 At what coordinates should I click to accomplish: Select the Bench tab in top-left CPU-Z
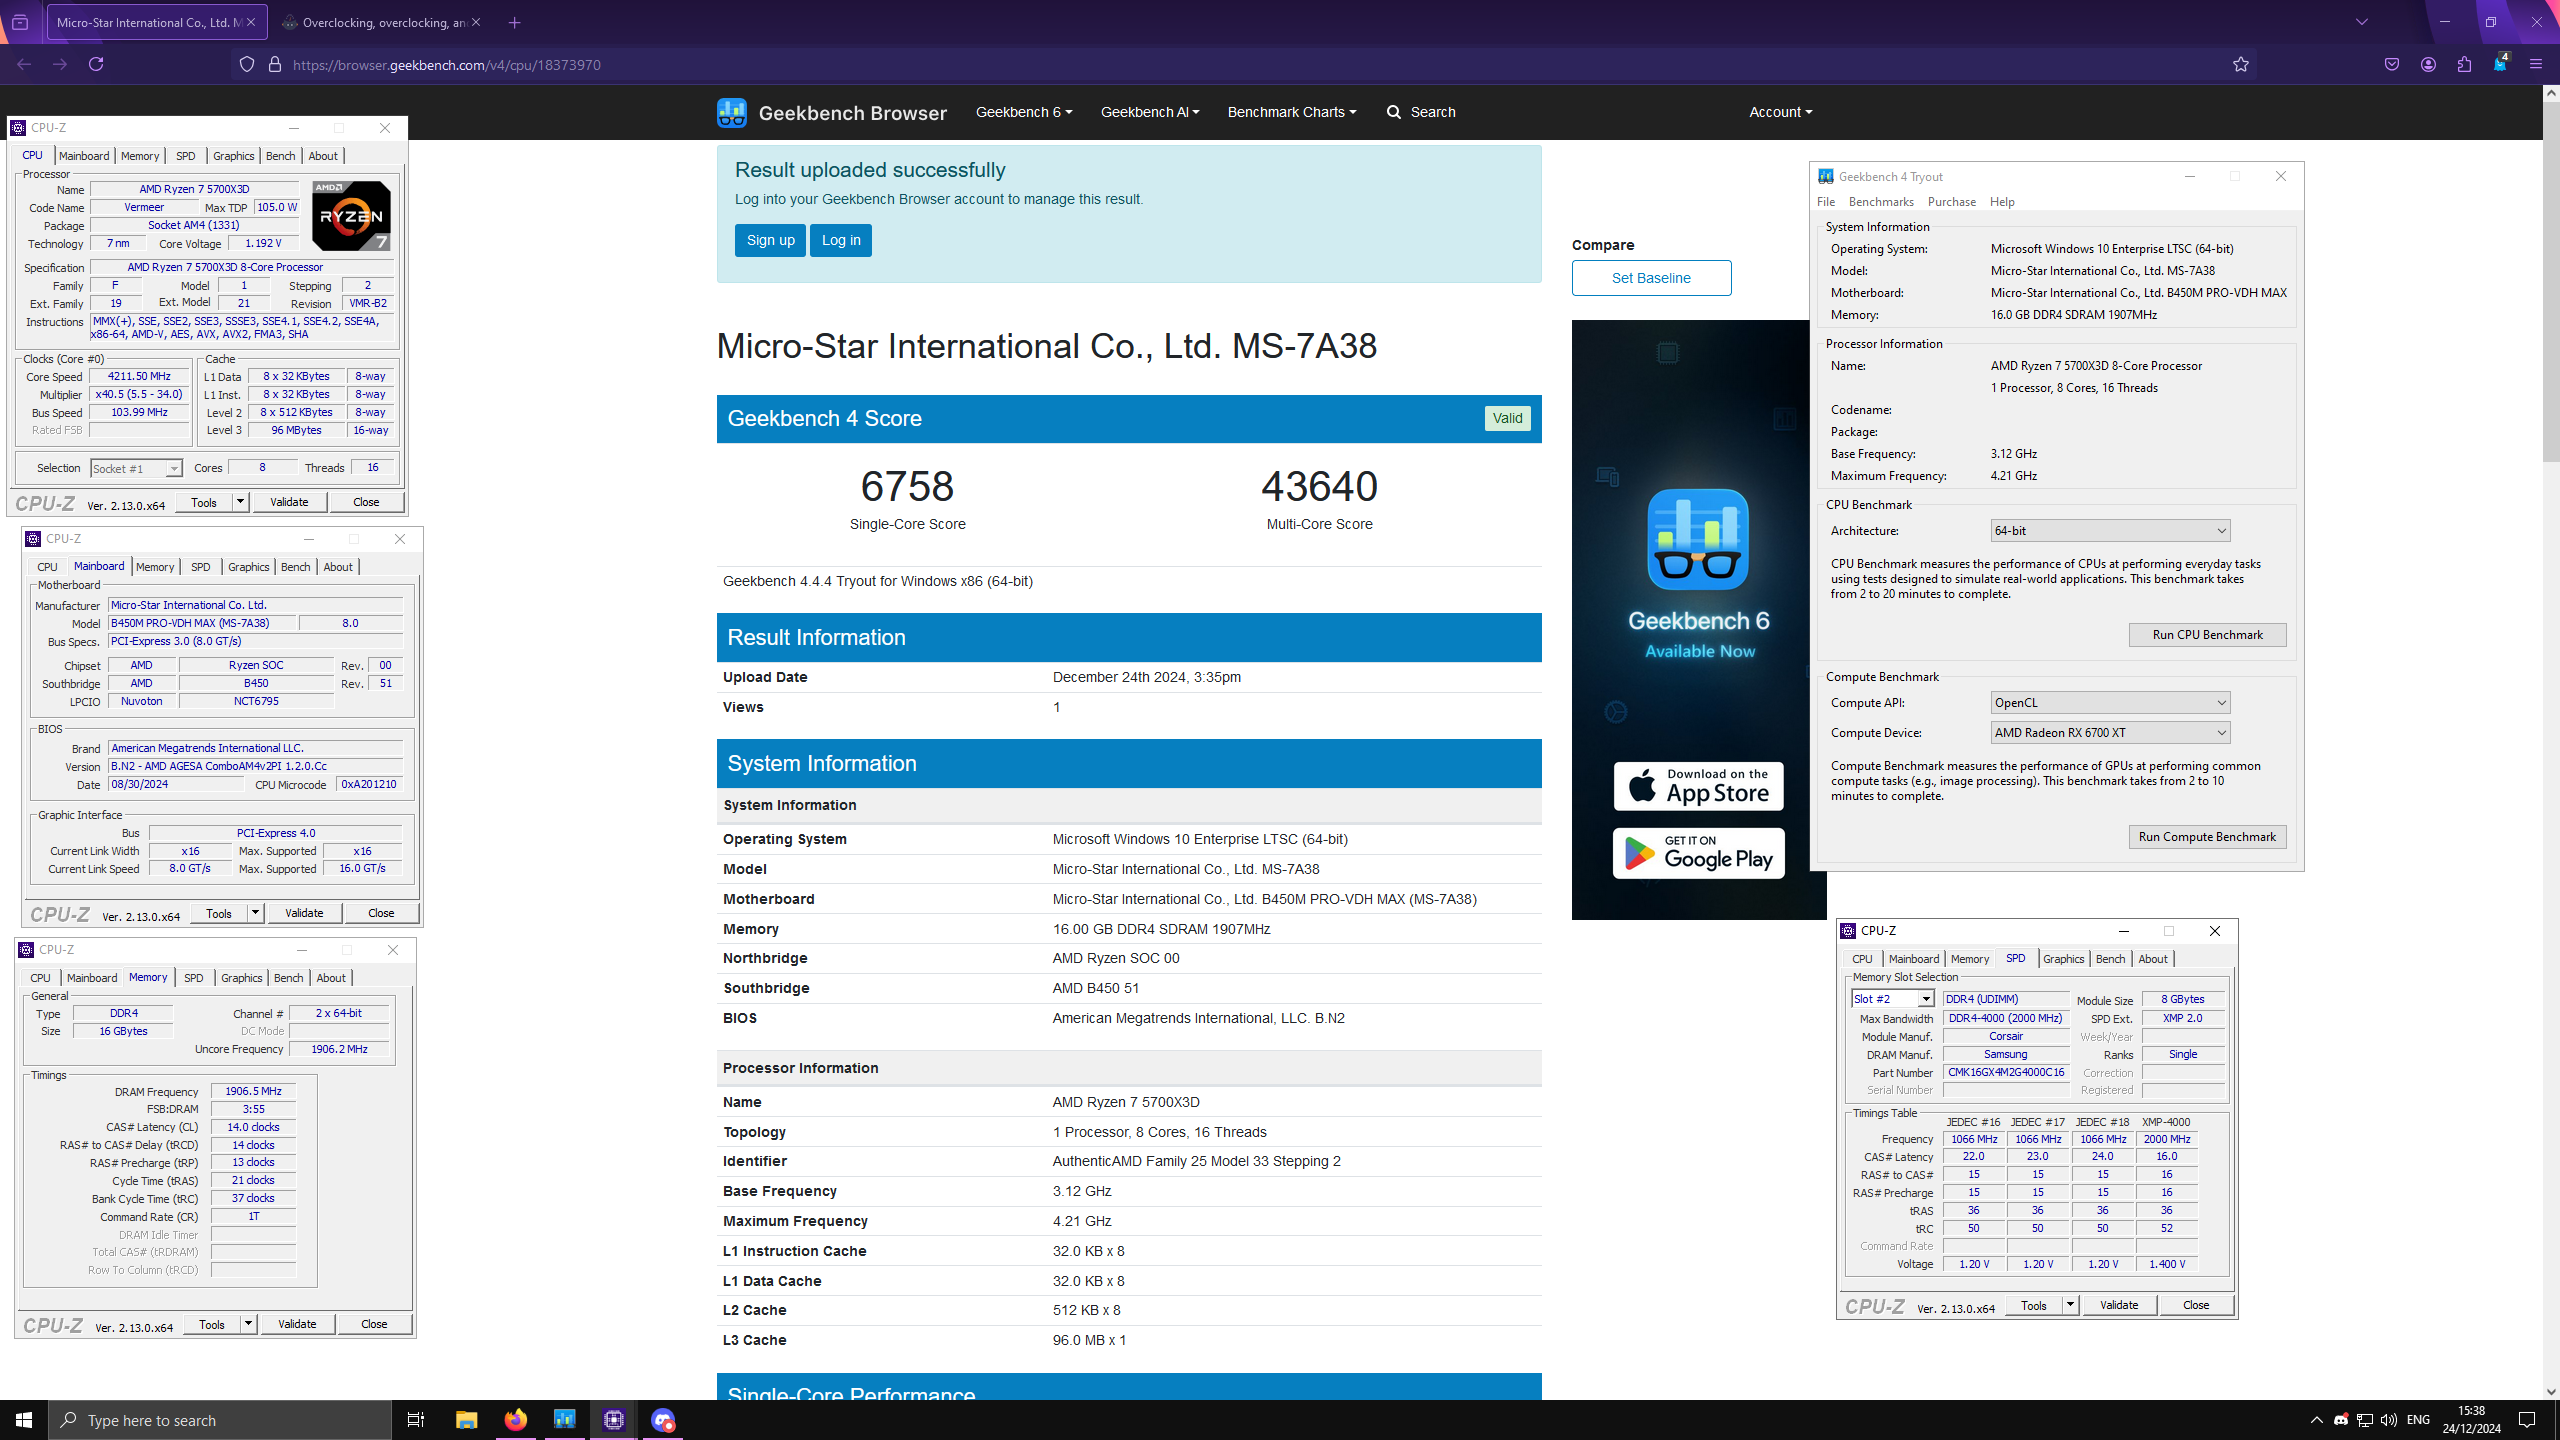click(x=281, y=156)
